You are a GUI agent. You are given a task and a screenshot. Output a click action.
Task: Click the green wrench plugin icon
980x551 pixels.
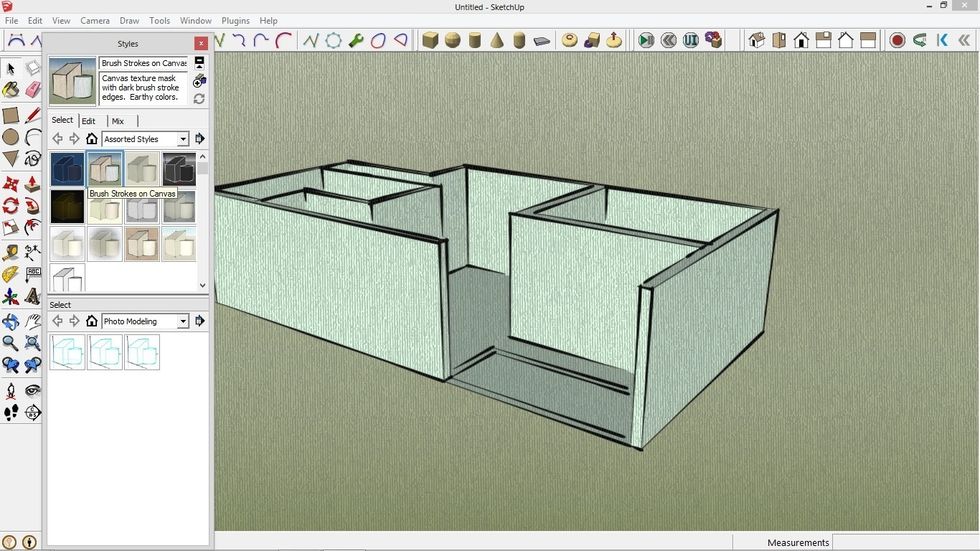(356, 41)
